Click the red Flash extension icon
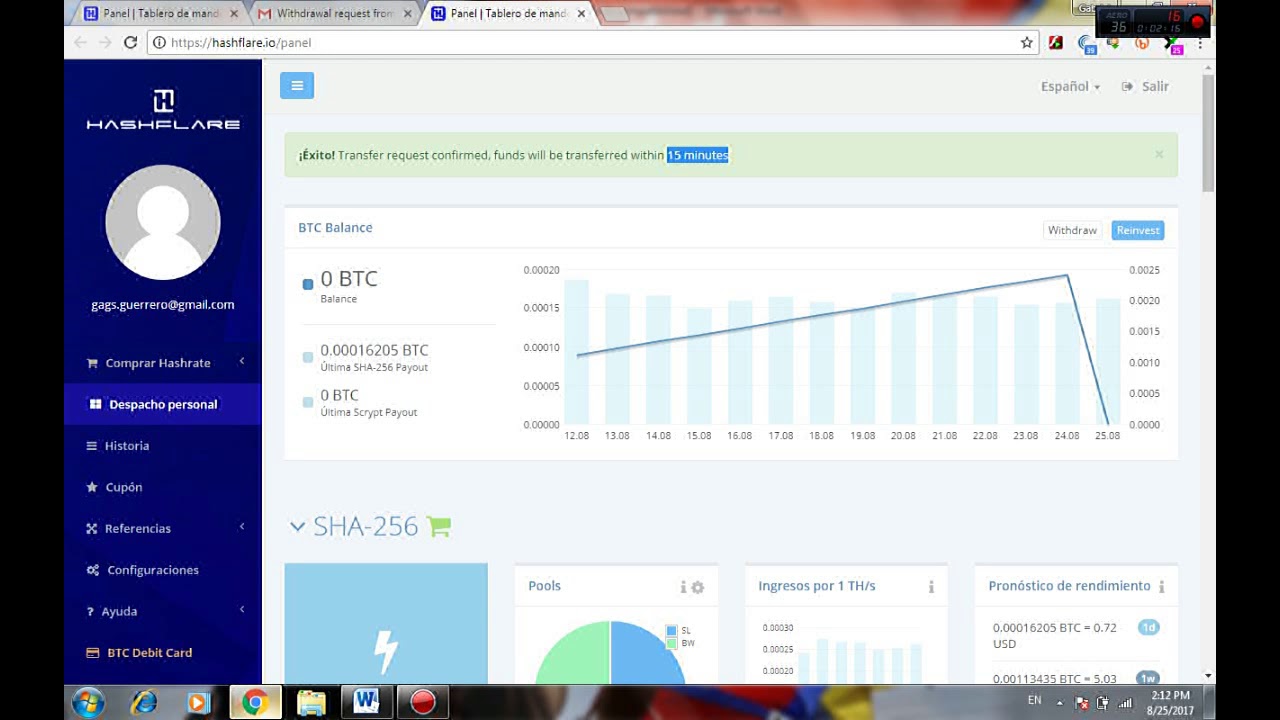Screen dimensions: 1280x720 (1055, 42)
